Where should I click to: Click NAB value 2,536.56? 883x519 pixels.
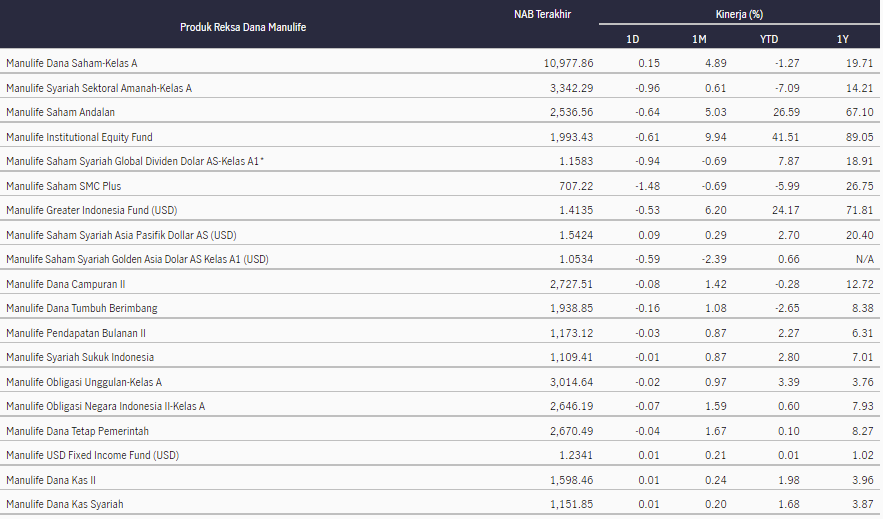572,112
